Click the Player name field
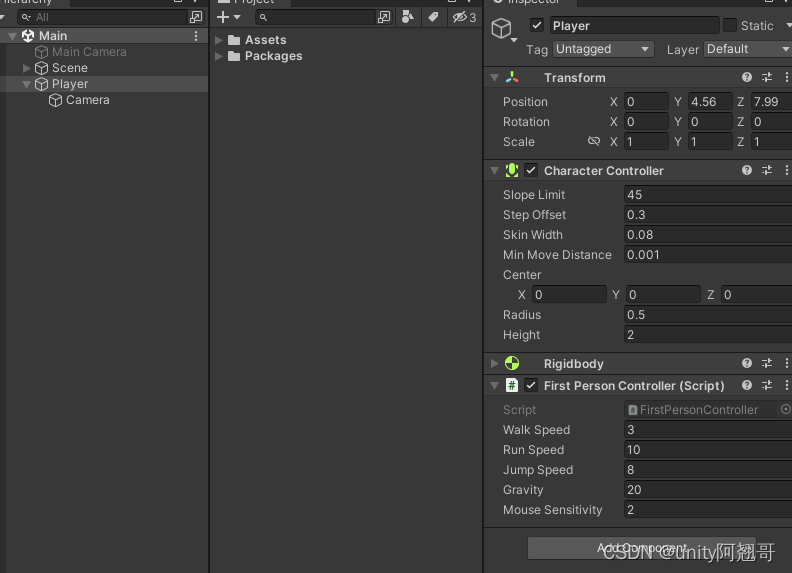The image size is (792, 573). 634,25
